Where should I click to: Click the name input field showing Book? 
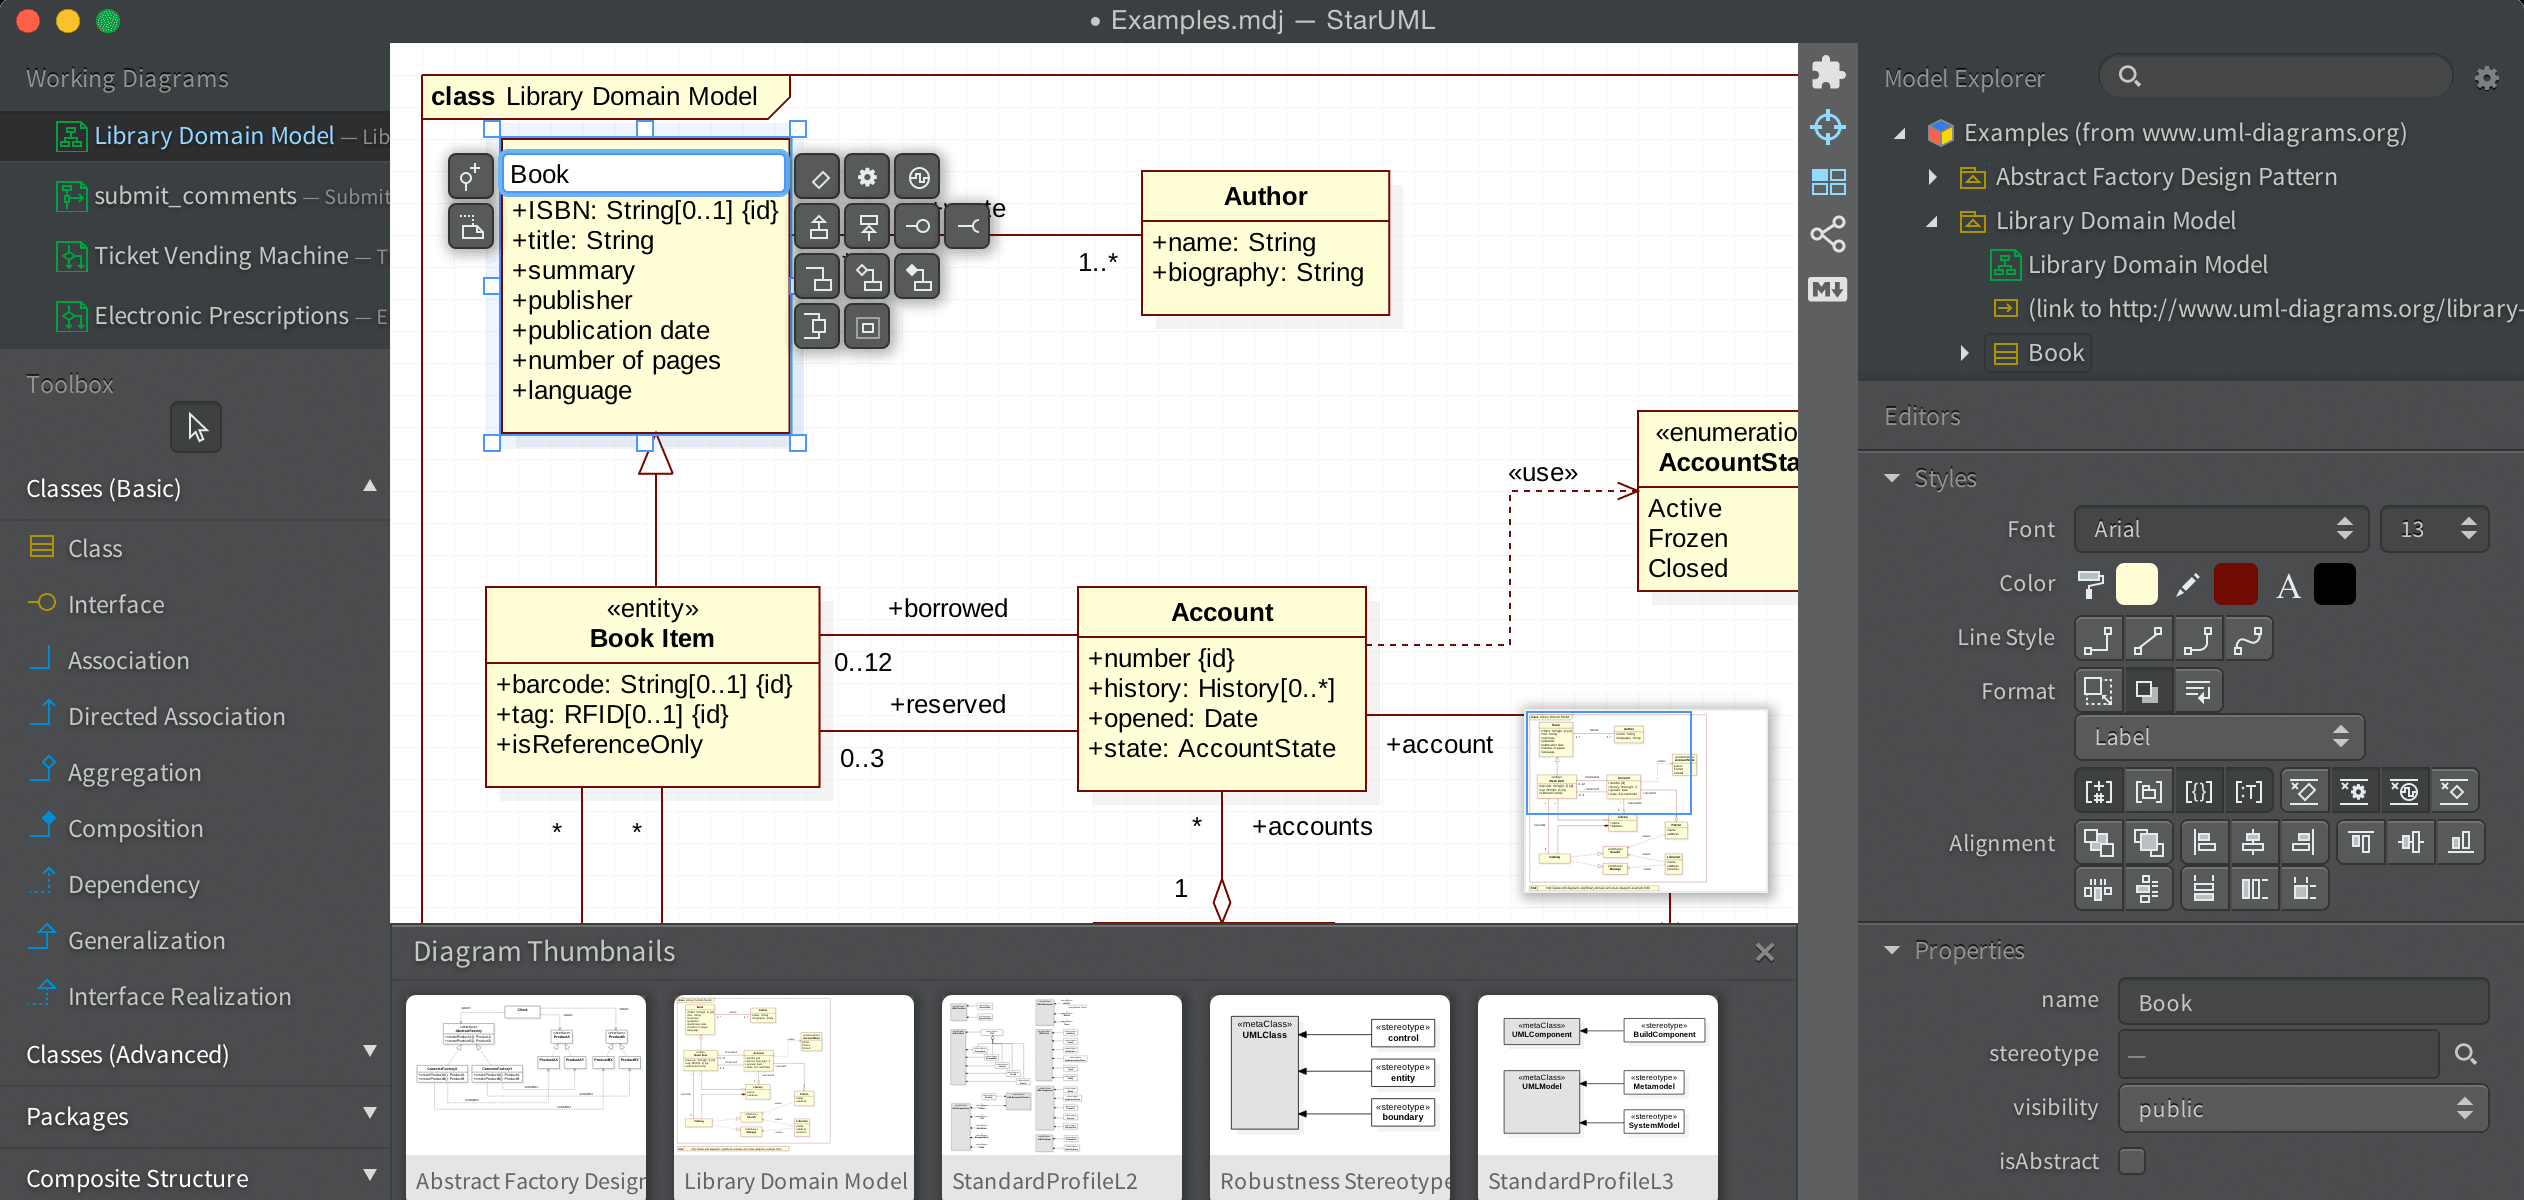coord(2302,1000)
